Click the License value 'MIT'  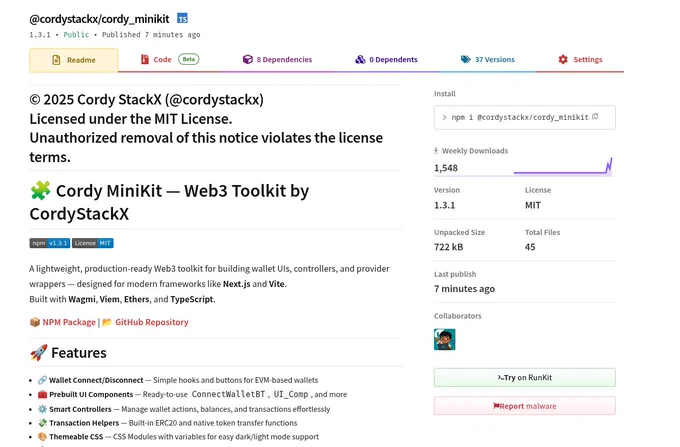point(533,205)
